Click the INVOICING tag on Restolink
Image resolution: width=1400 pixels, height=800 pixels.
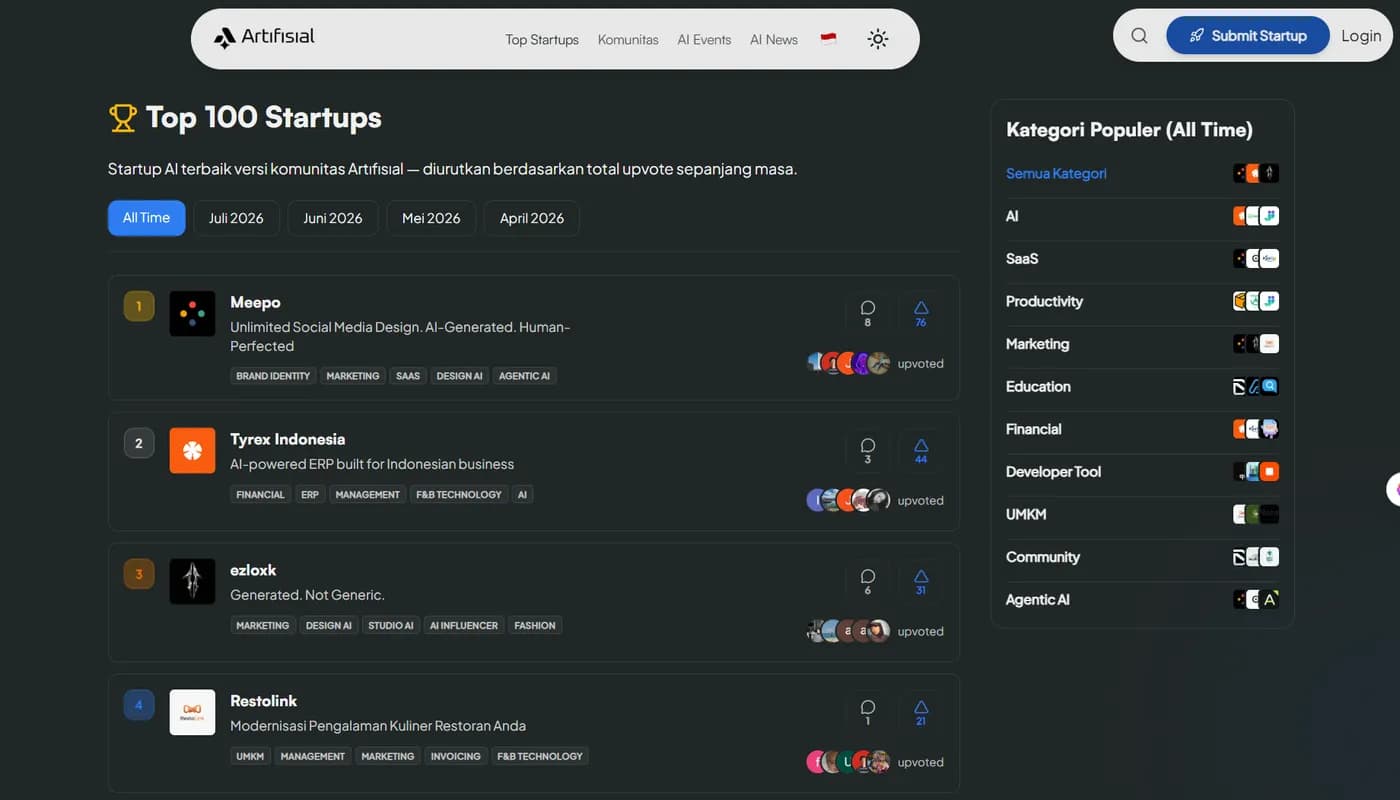(x=456, y=756)
